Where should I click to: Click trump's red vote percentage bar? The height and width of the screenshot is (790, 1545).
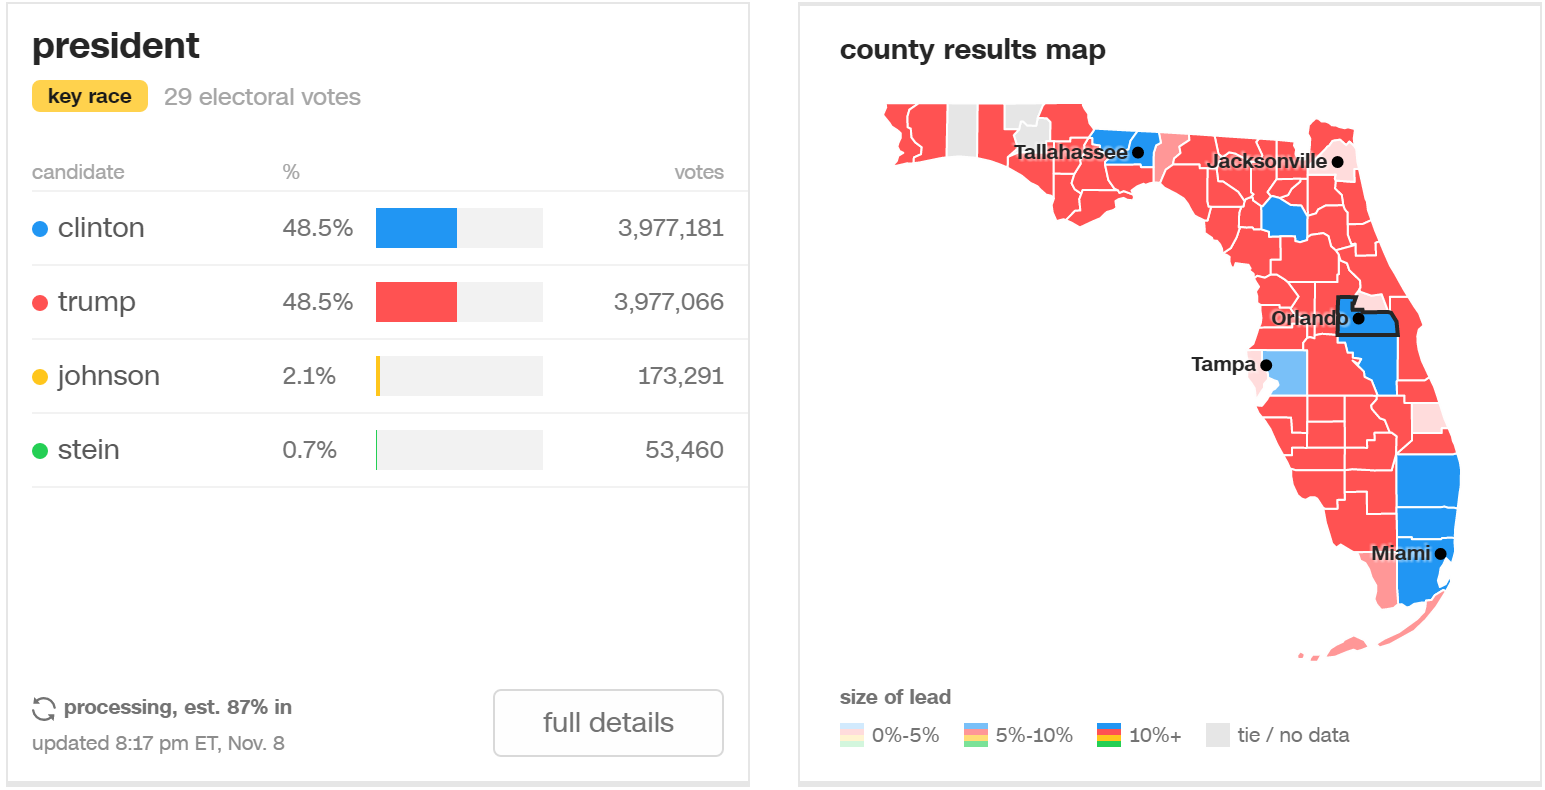coord(416,302)
